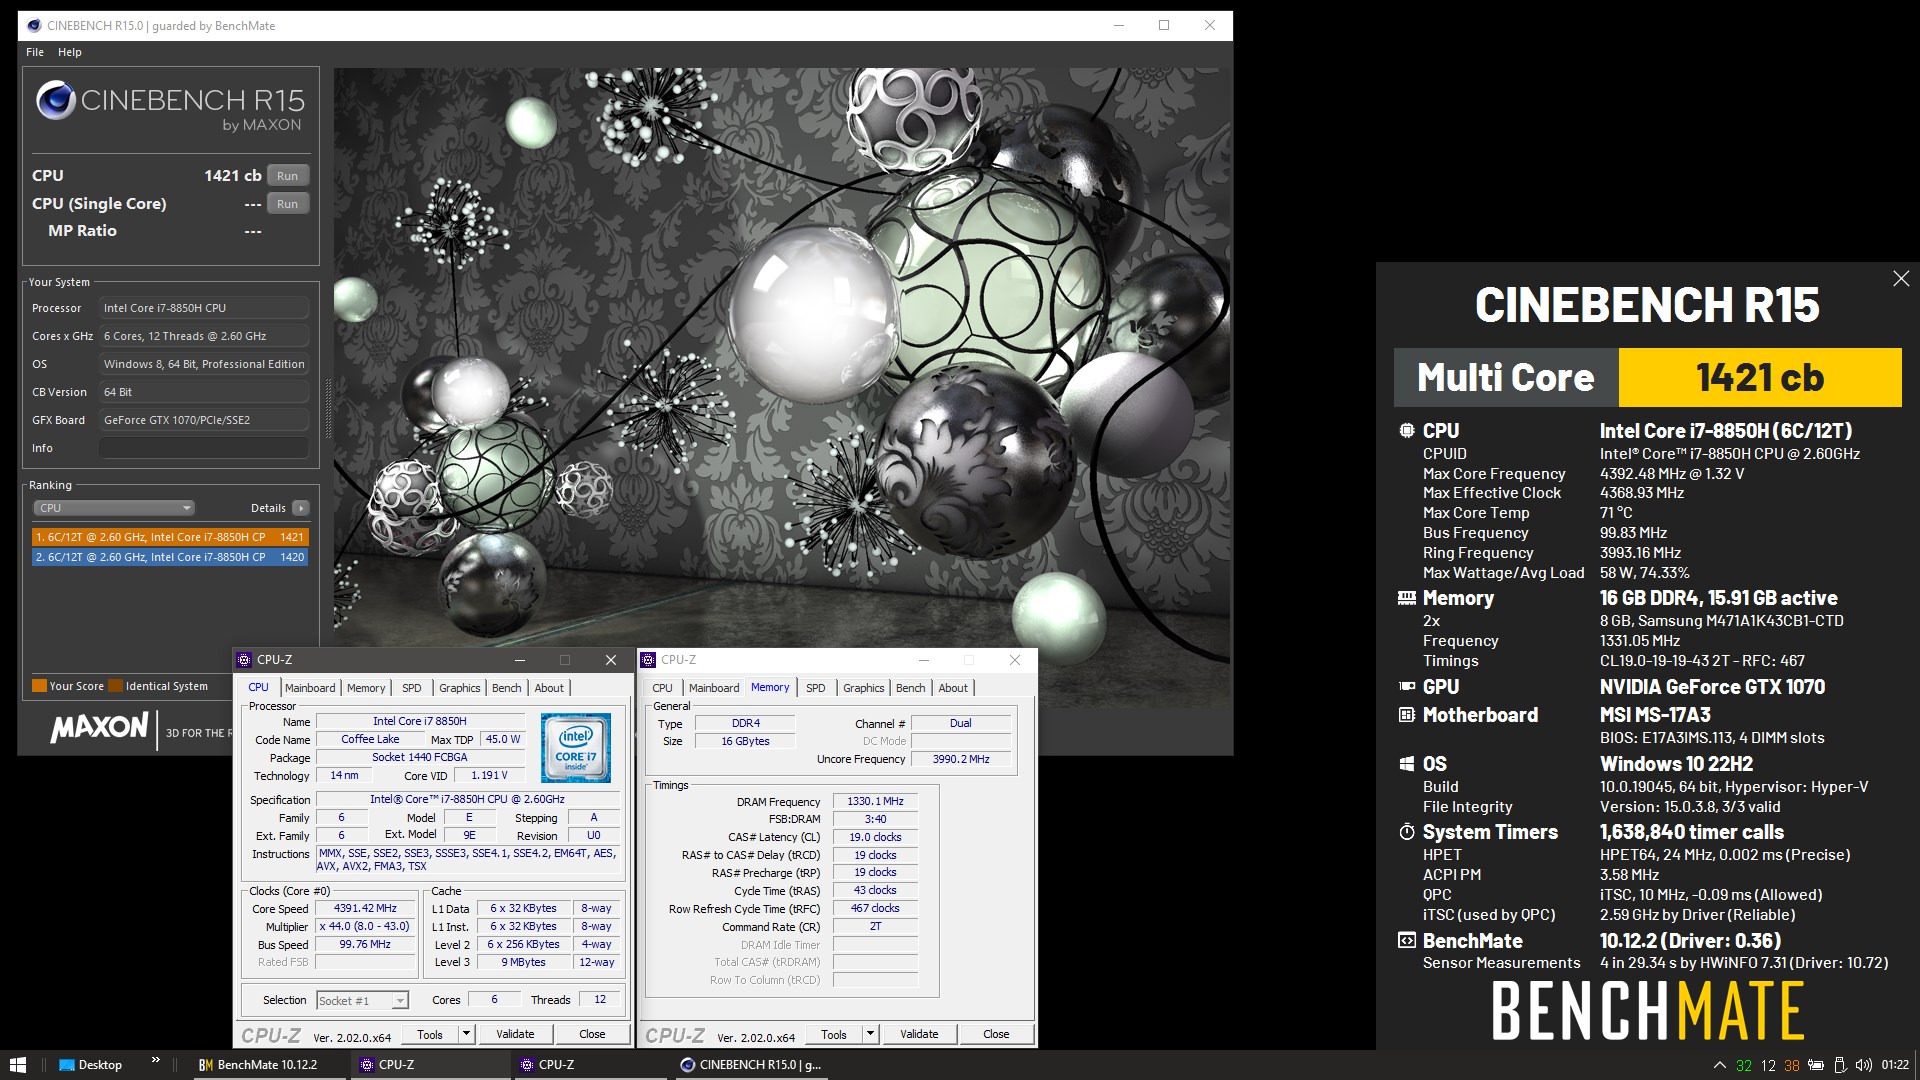The width and height of the screenshot is (1920, 1080).
Task: Show hidden system tray icons
Action: click(x=1719, y=1065)
